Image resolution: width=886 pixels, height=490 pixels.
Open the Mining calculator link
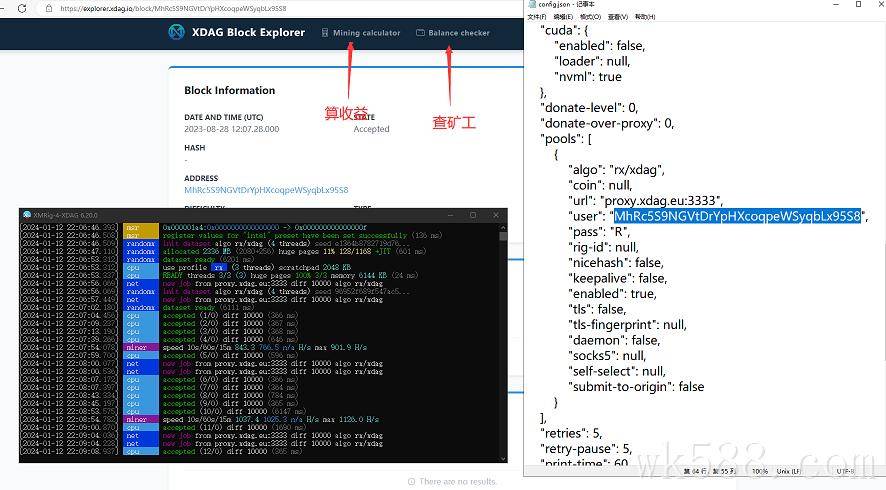(x=366, y=33)
